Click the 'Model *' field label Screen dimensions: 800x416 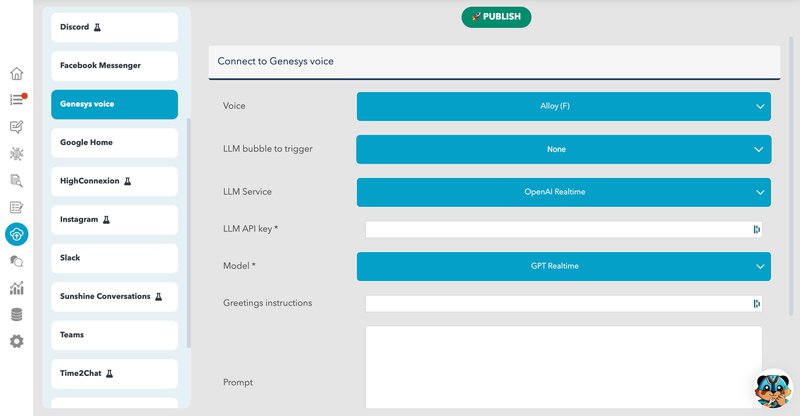click(239, 265)
